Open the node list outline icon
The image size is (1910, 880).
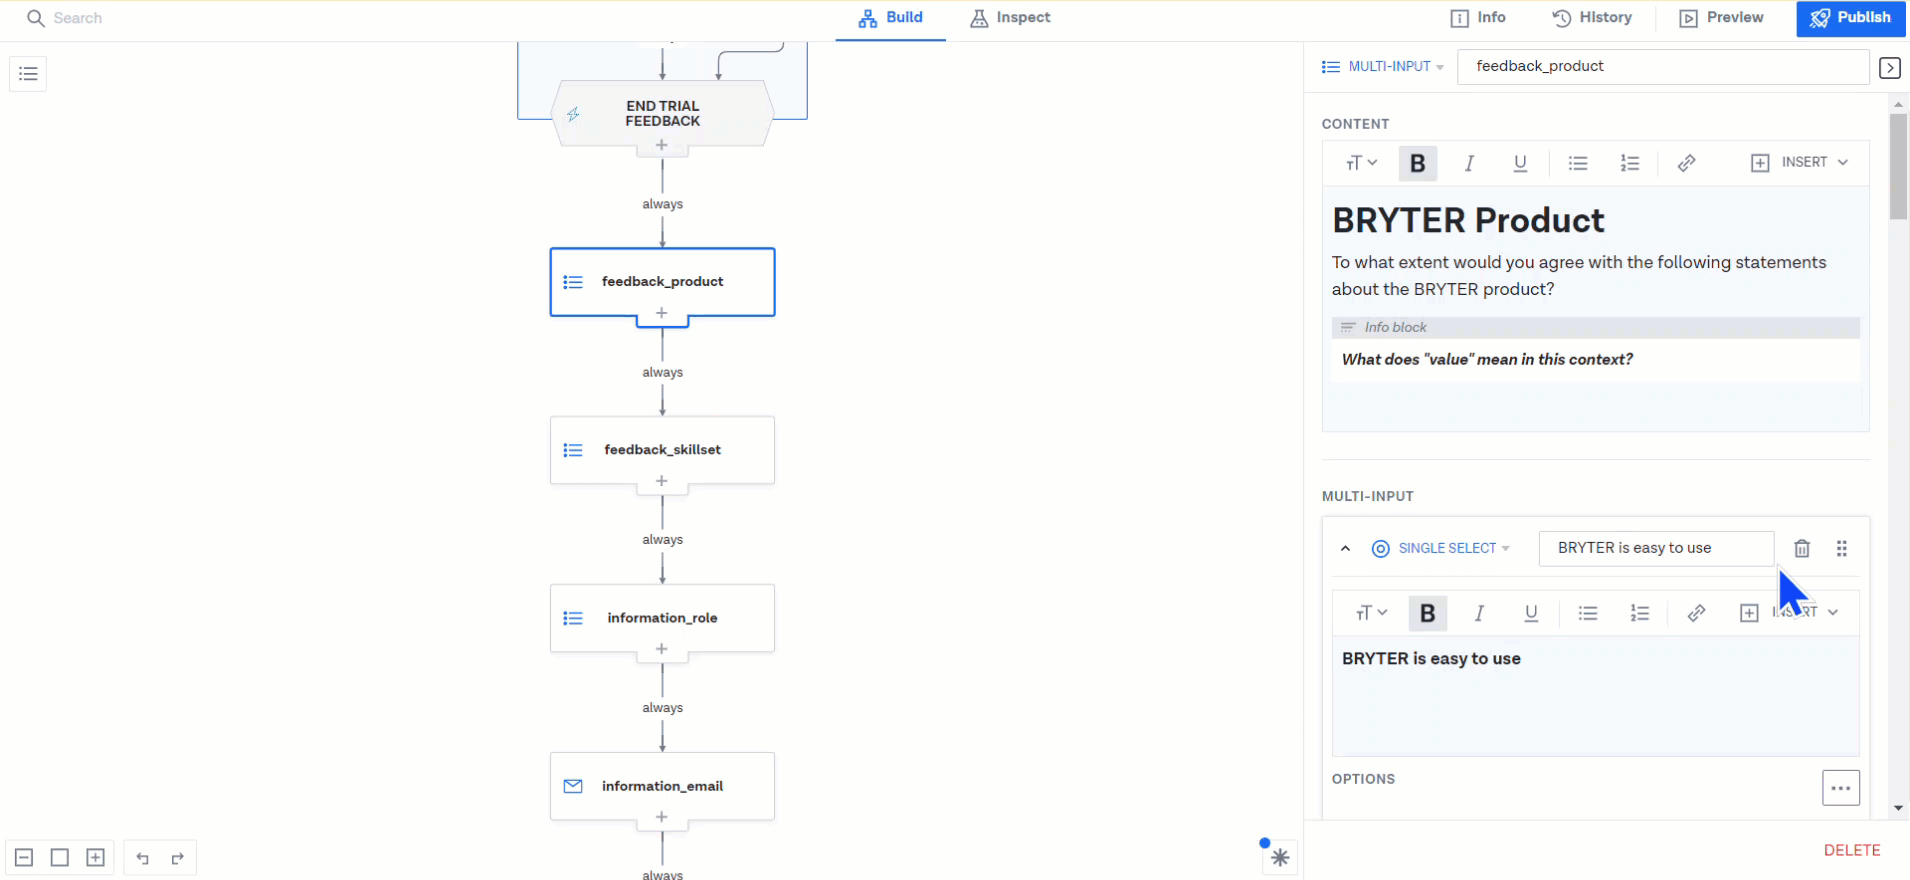(28, 74)
